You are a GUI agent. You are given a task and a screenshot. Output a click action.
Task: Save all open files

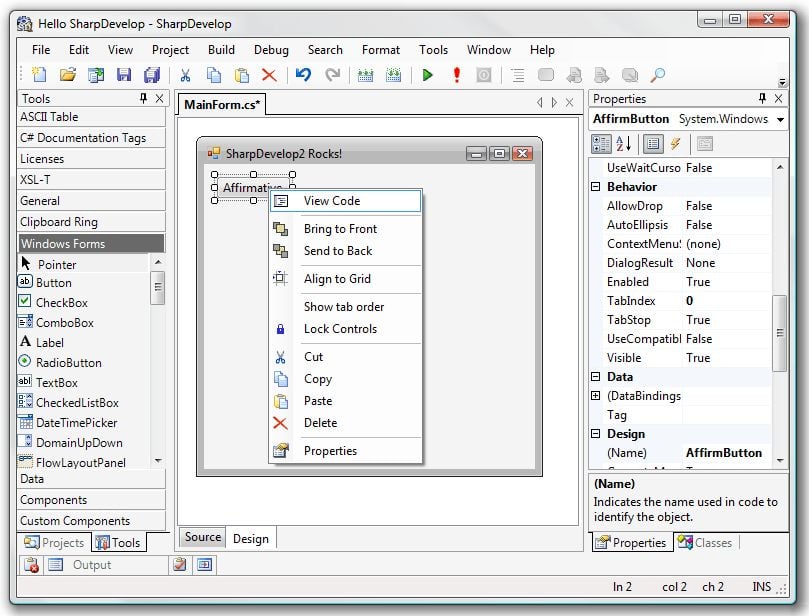click(x=152, y=74)
